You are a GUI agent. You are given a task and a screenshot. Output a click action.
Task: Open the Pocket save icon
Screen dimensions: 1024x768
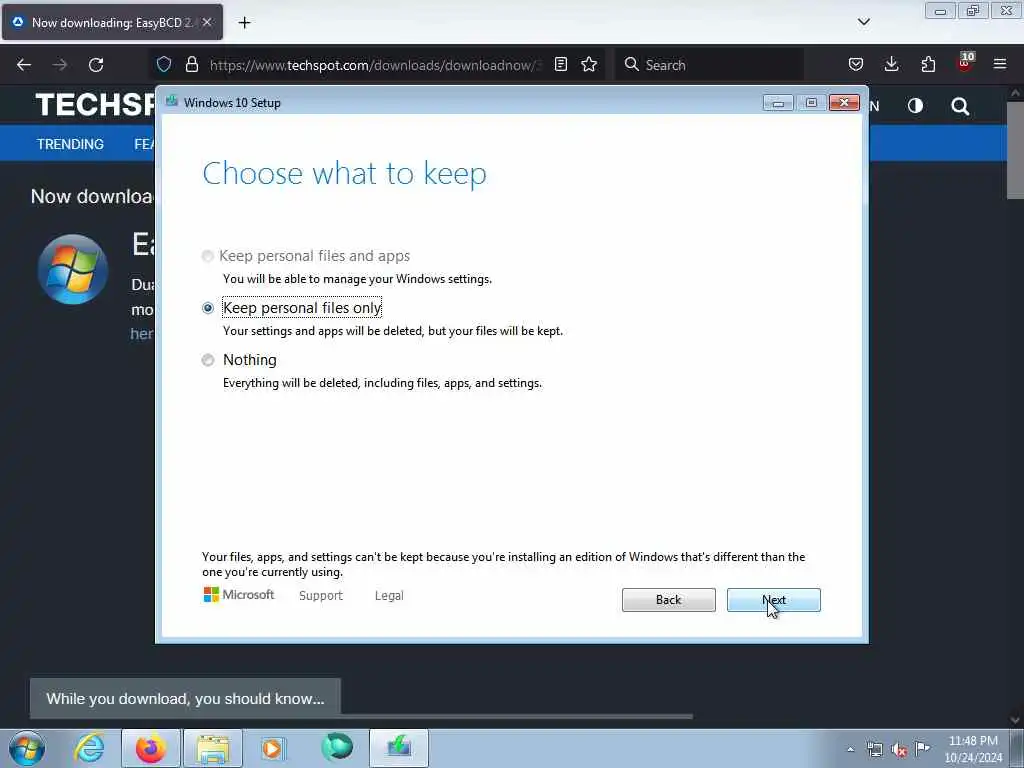pyautogui.click(x=856, y=64)
